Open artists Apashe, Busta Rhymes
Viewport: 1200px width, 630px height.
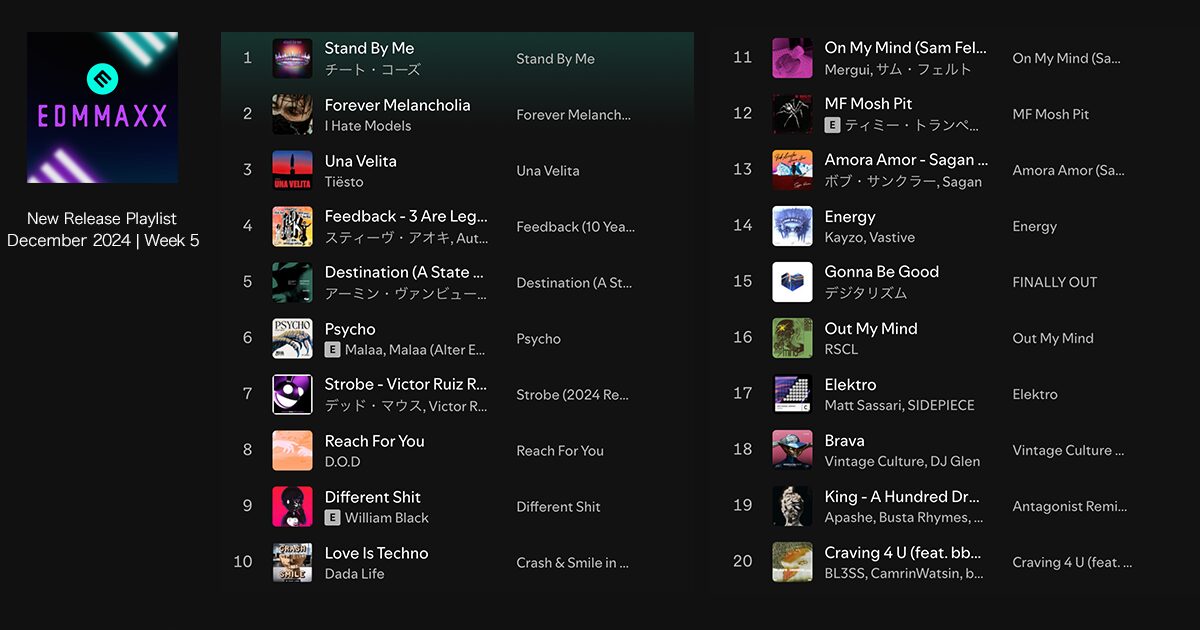(x=904, y=518)
